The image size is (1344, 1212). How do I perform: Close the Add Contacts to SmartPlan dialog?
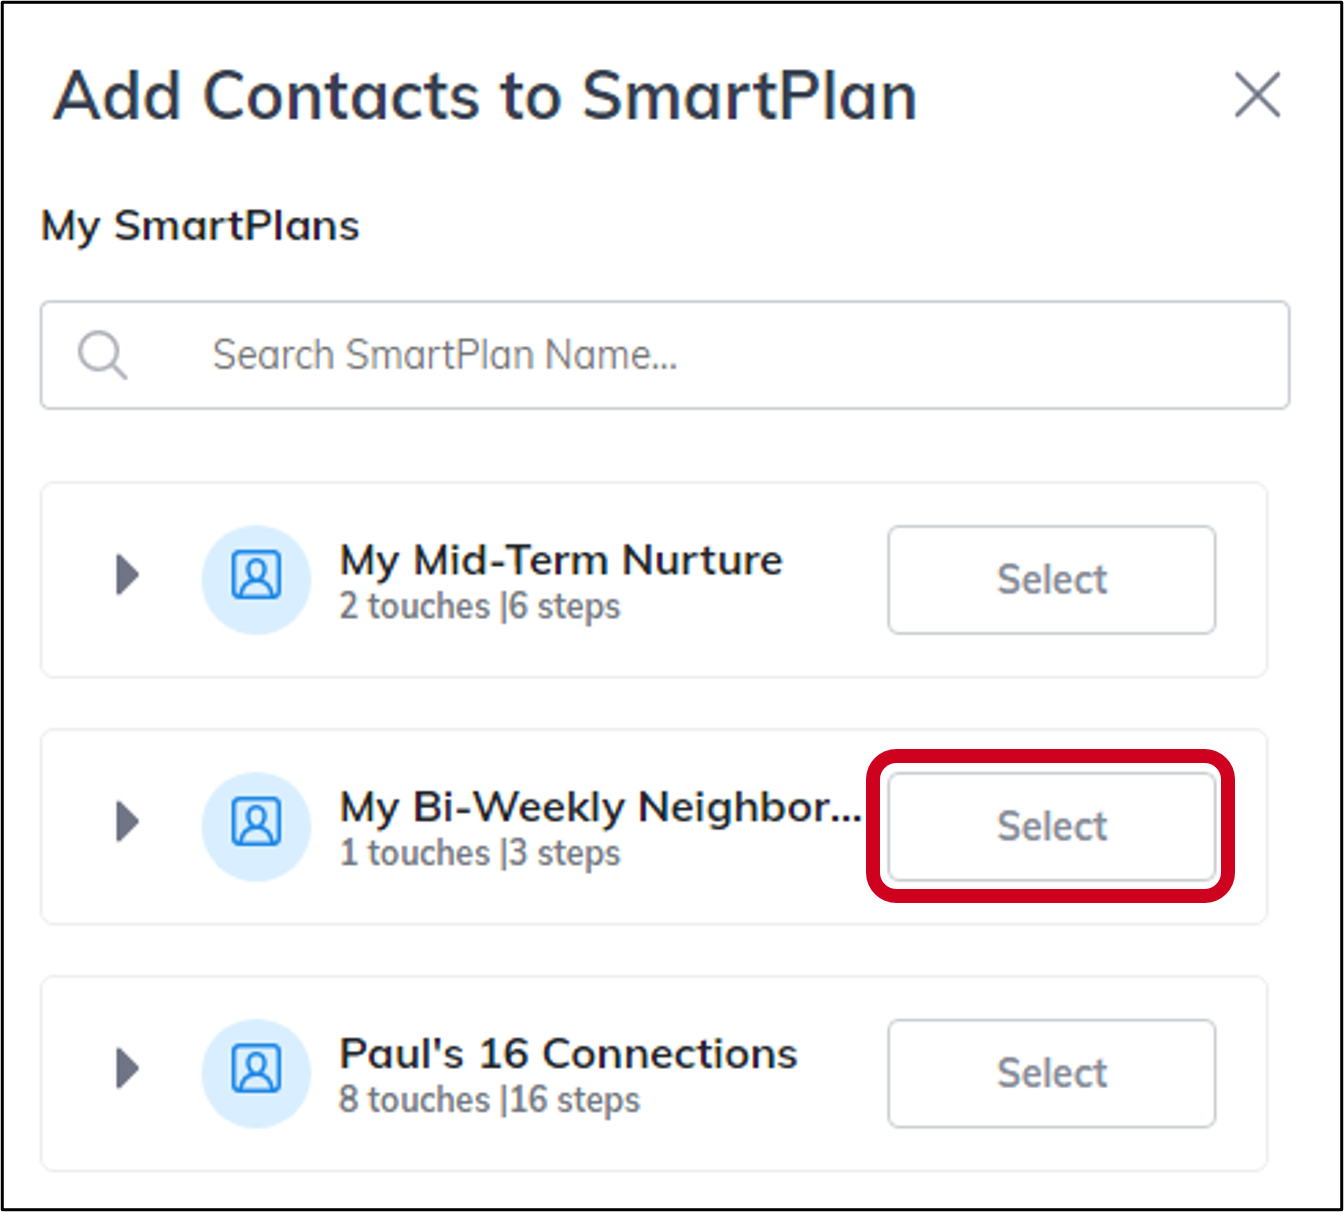click(1257, 95)
